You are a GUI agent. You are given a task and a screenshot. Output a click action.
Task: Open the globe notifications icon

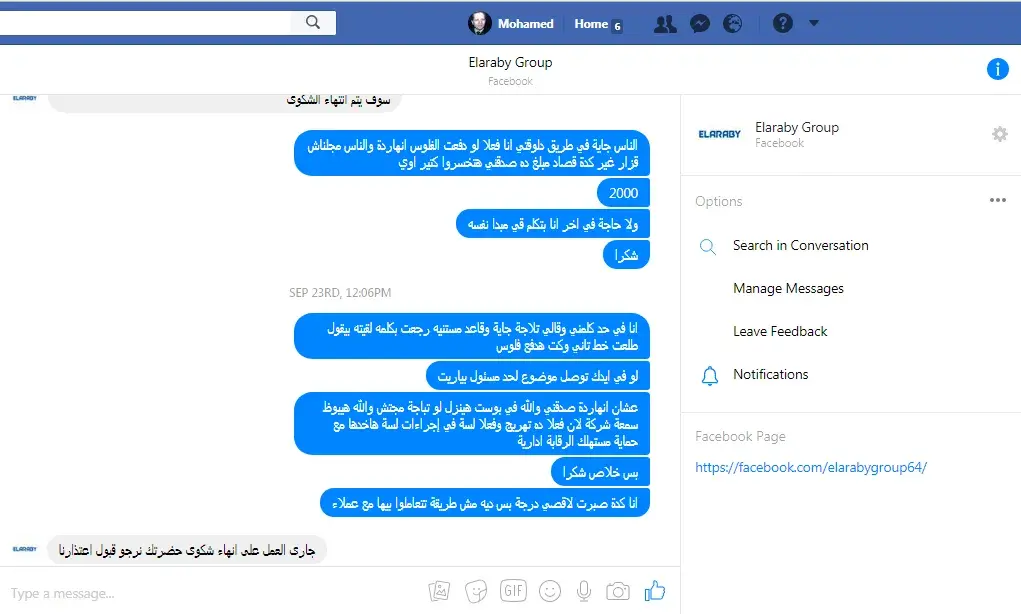click(x=733, y=24)
